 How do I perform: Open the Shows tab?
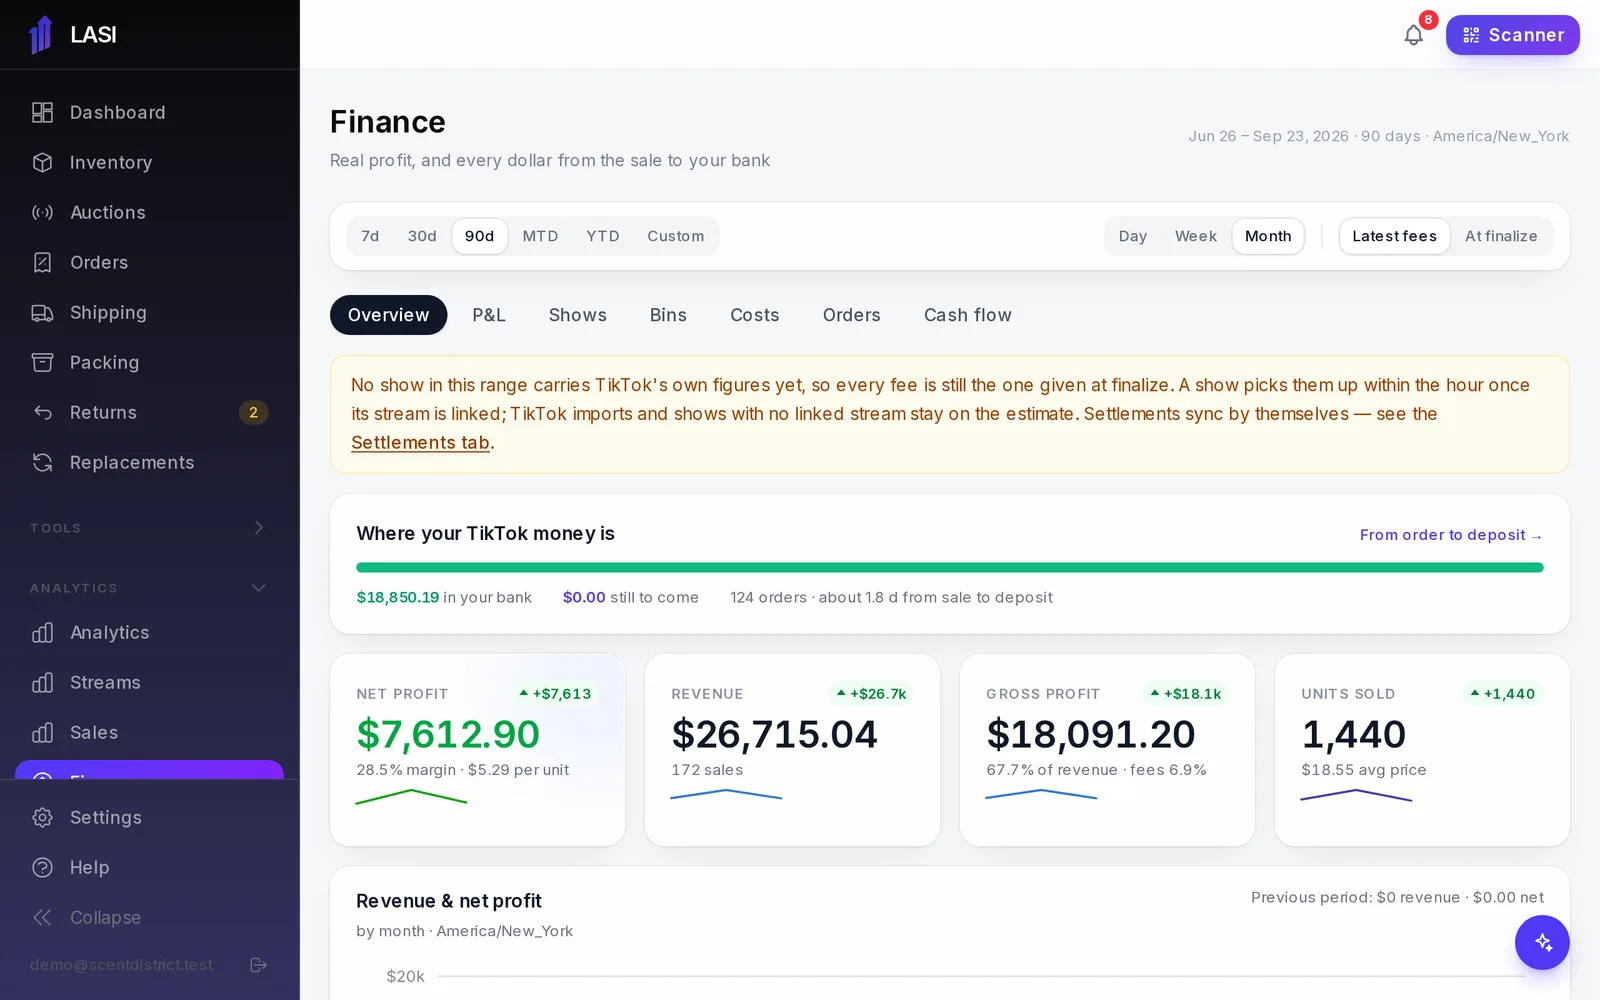pos(578,315)
